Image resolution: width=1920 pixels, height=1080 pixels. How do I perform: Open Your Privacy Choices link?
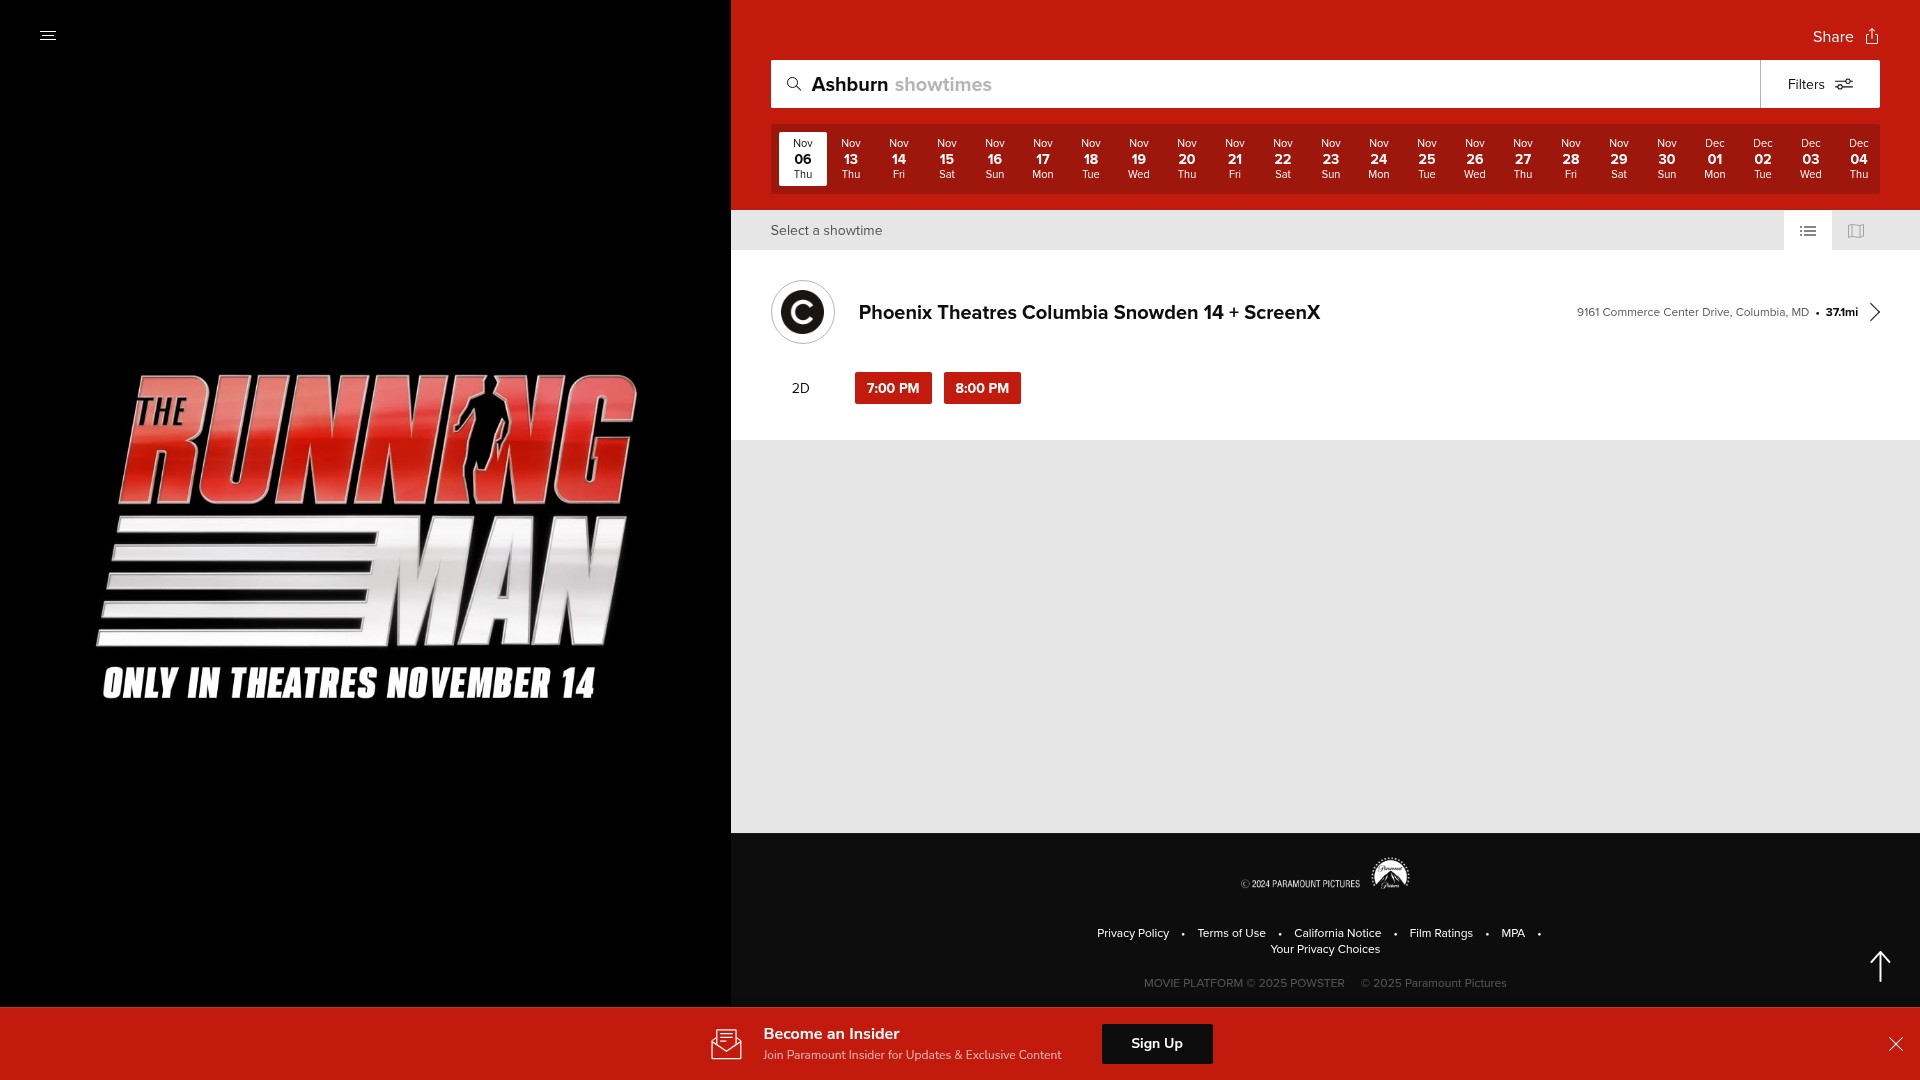1325,949
